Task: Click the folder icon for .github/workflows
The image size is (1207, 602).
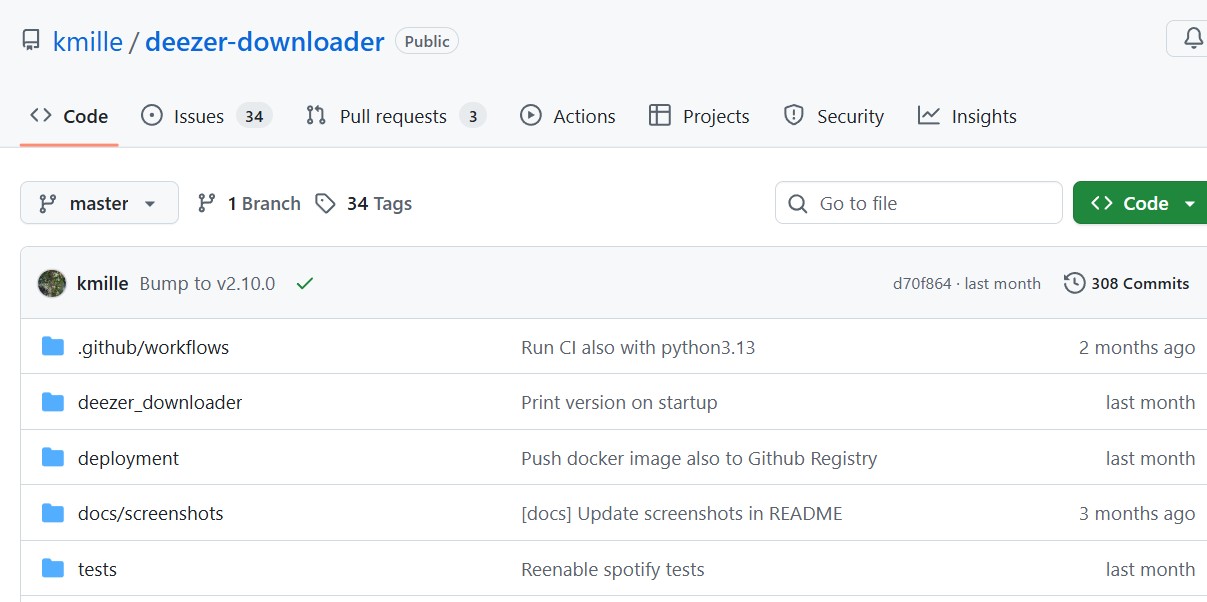Action: point(53,346)
